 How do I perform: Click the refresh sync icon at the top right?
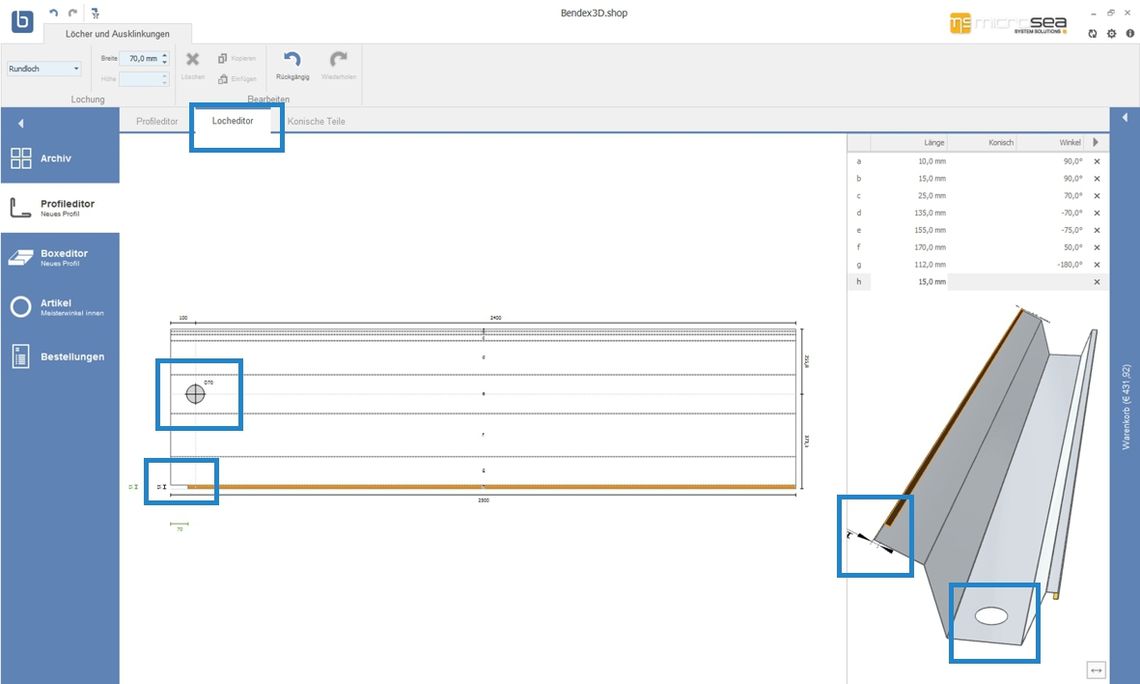click(1092, 33)
